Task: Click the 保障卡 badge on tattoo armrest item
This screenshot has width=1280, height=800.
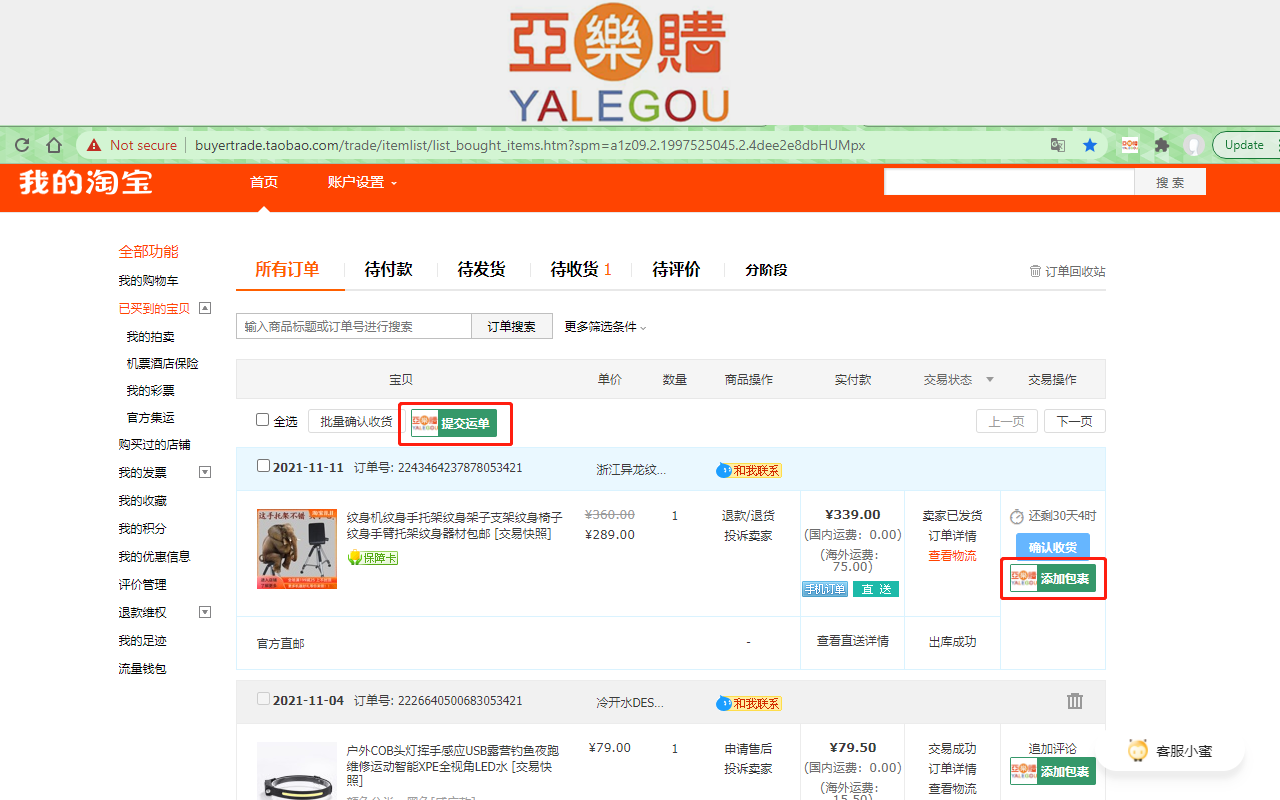Action: [x=372, y=558]
